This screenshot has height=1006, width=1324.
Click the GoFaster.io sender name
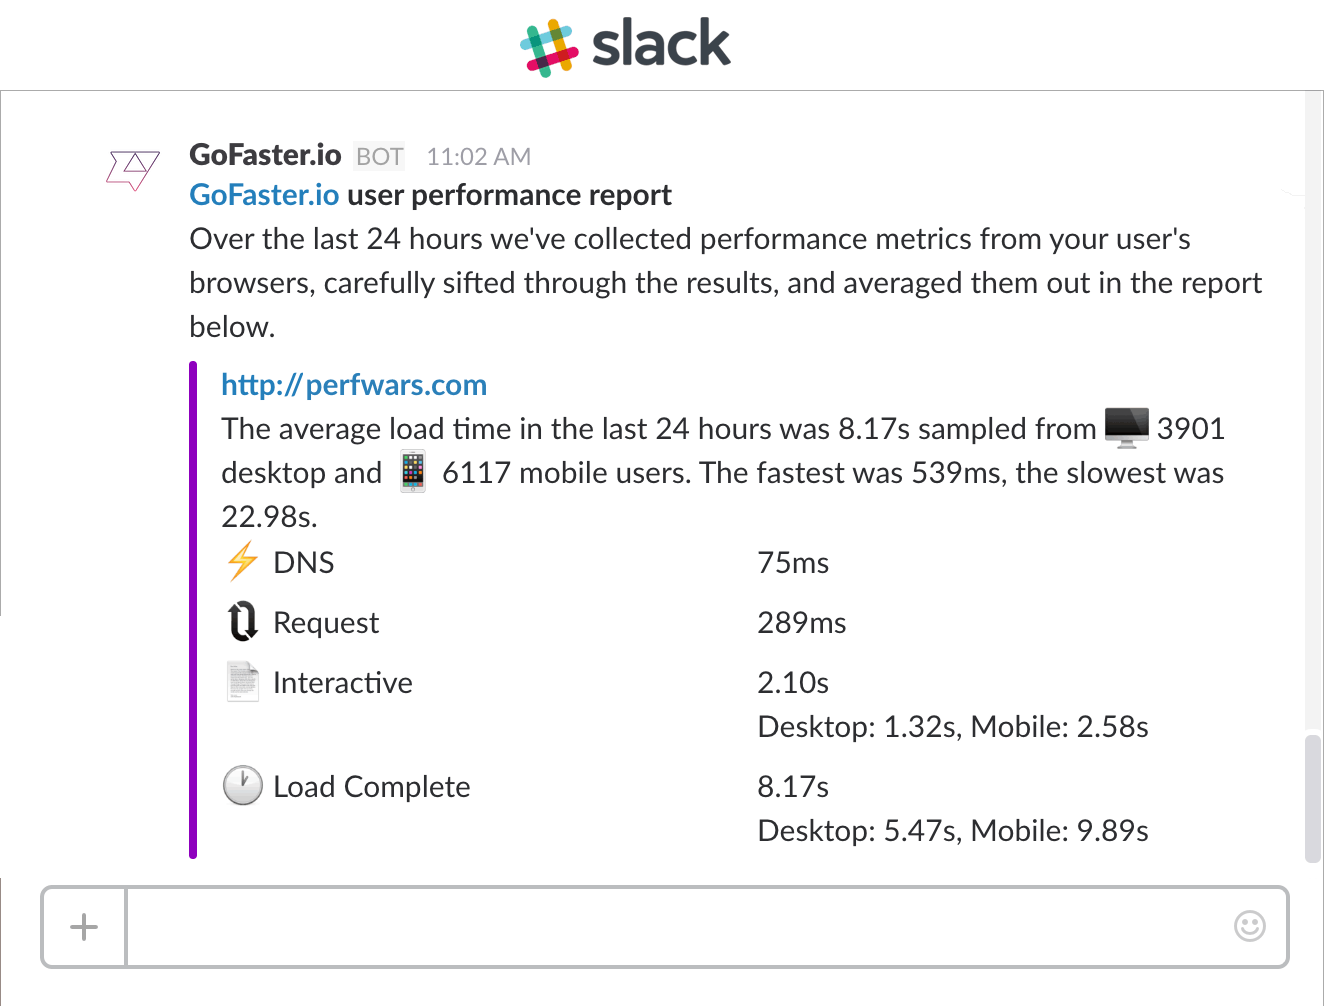click(265, 155)
